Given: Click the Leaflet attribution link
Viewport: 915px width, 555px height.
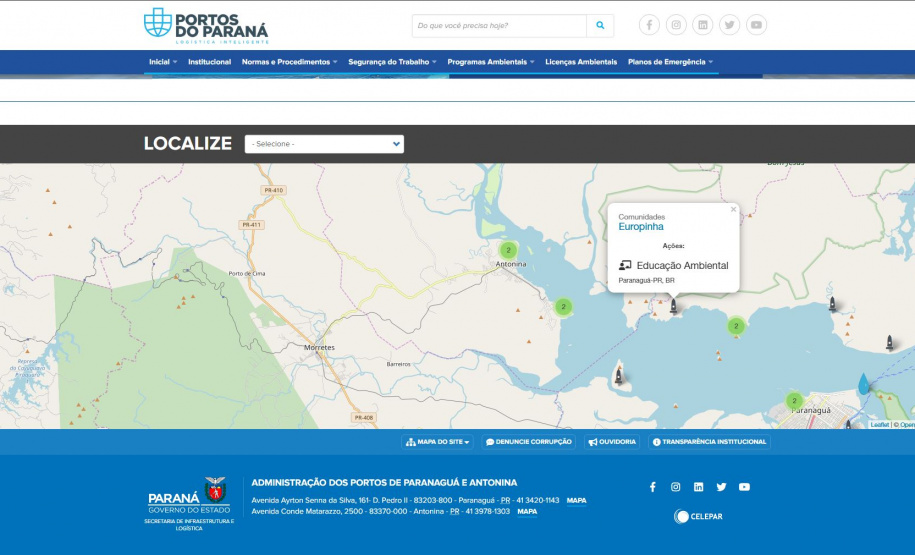Looking at the screenshot, I should [x=879, y=425].
